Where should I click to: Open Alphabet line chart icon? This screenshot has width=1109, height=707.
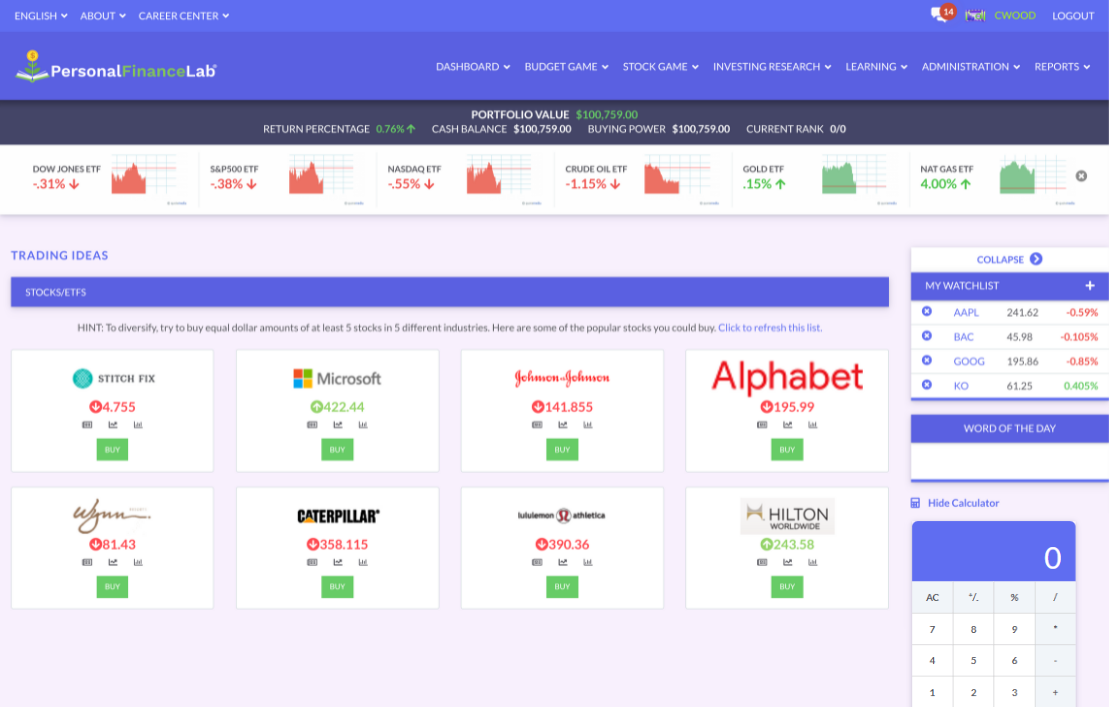tap(787, 425)
